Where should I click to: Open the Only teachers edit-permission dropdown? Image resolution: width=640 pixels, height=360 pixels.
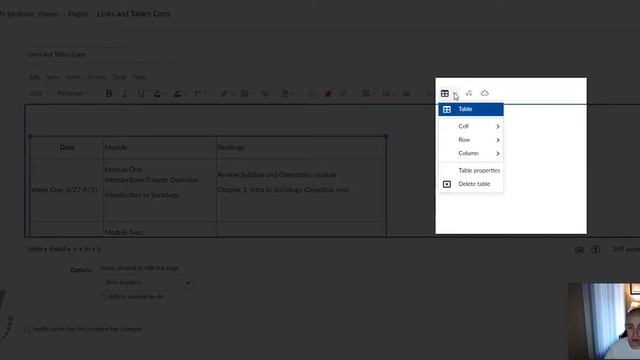pyautogui.click(x=146, y=282)
